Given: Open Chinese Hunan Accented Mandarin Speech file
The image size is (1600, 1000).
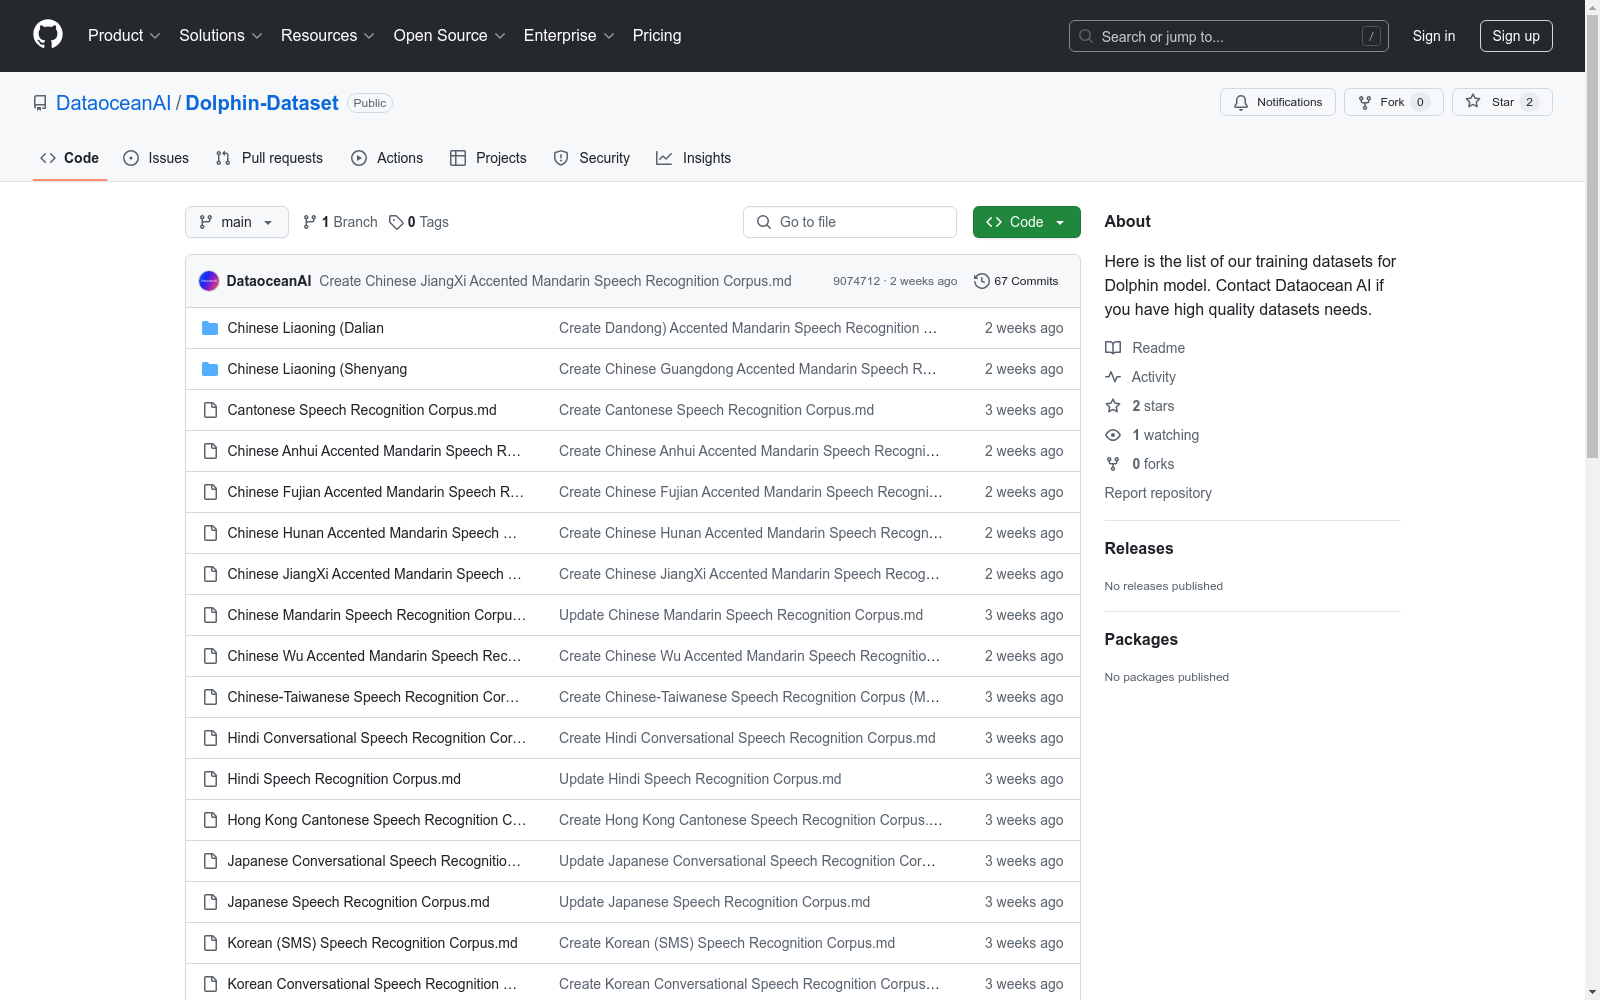Looking at the screenshot, I should (x=372, y=533).
